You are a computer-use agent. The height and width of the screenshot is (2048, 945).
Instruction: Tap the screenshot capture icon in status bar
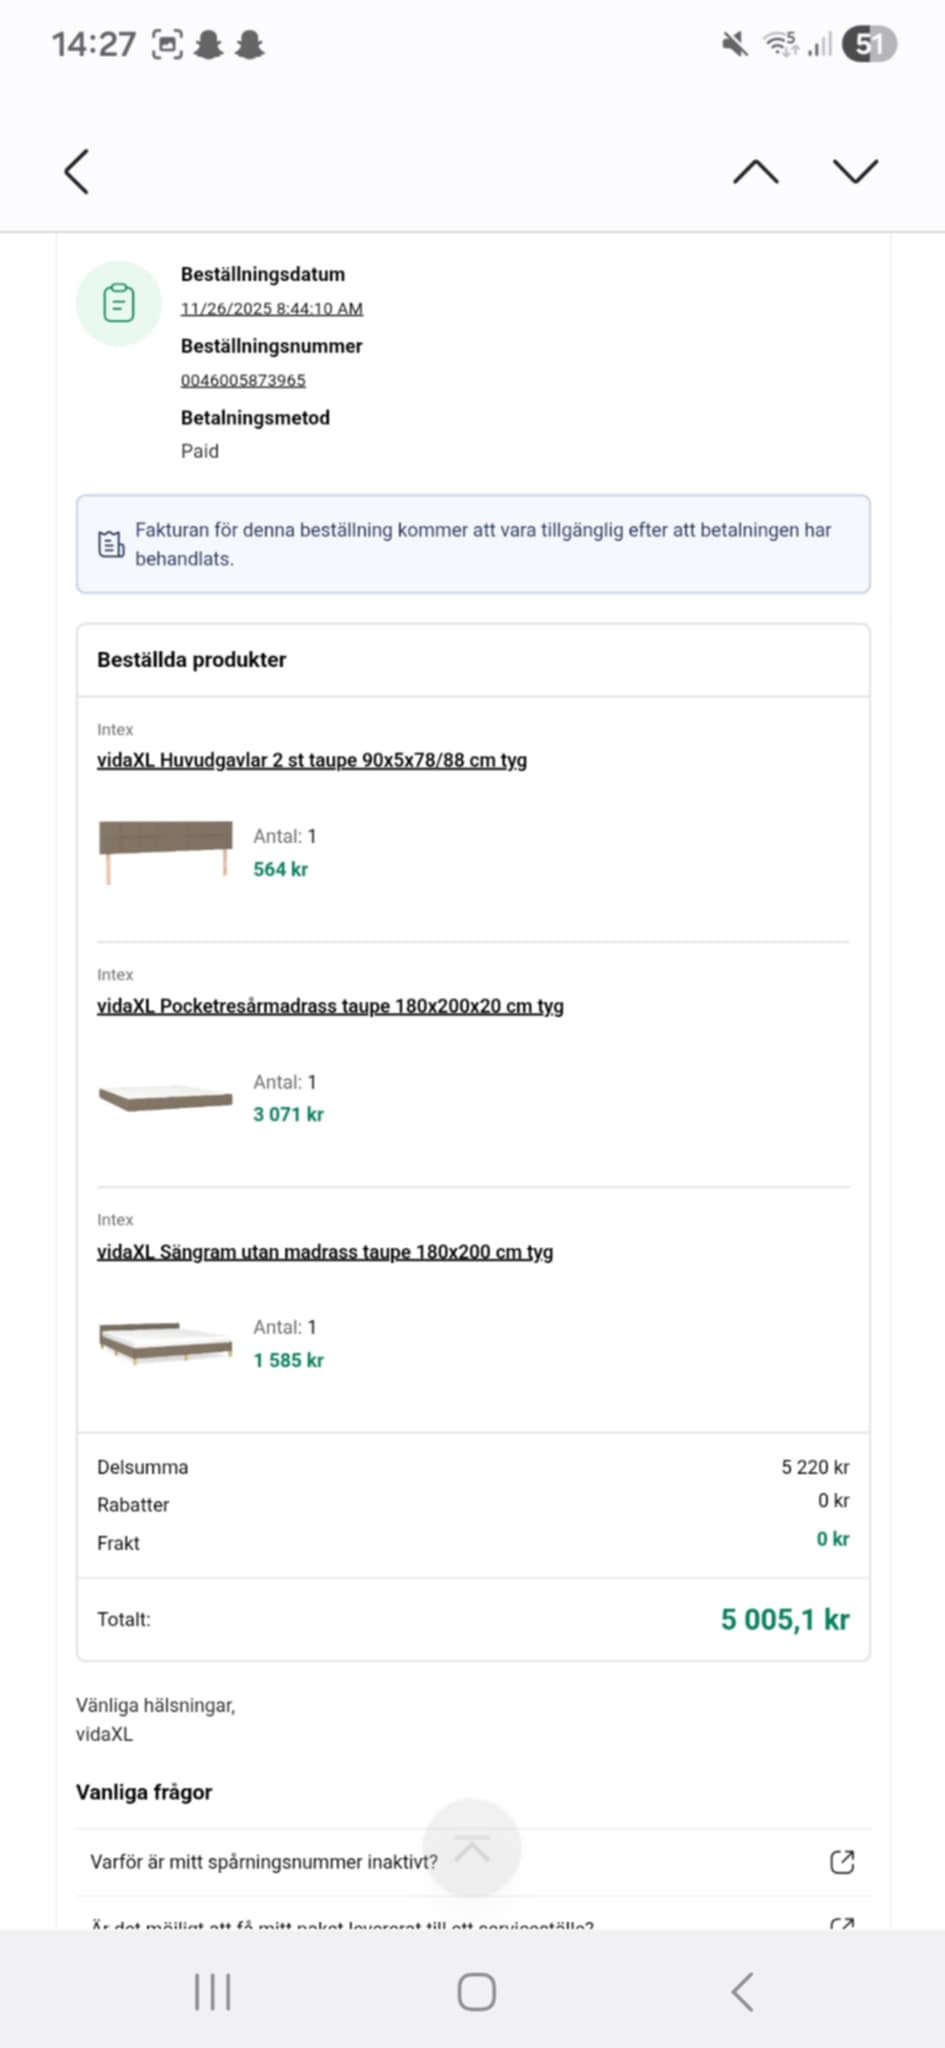point(167,43)
